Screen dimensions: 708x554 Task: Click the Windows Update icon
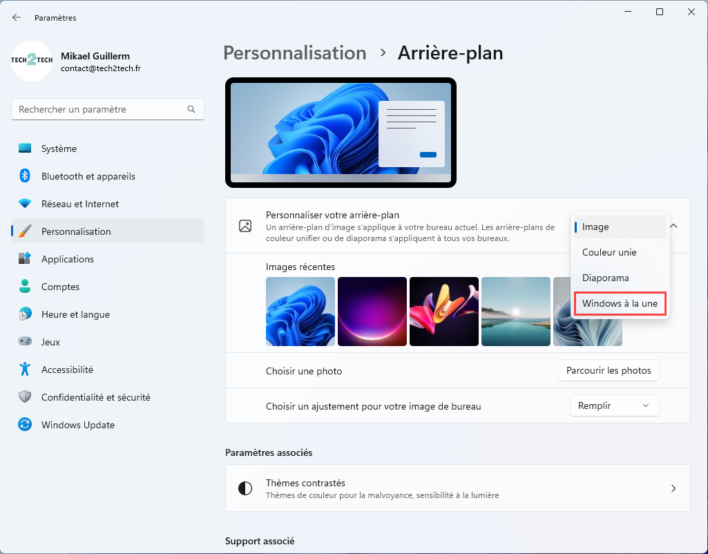pos(25,425)
